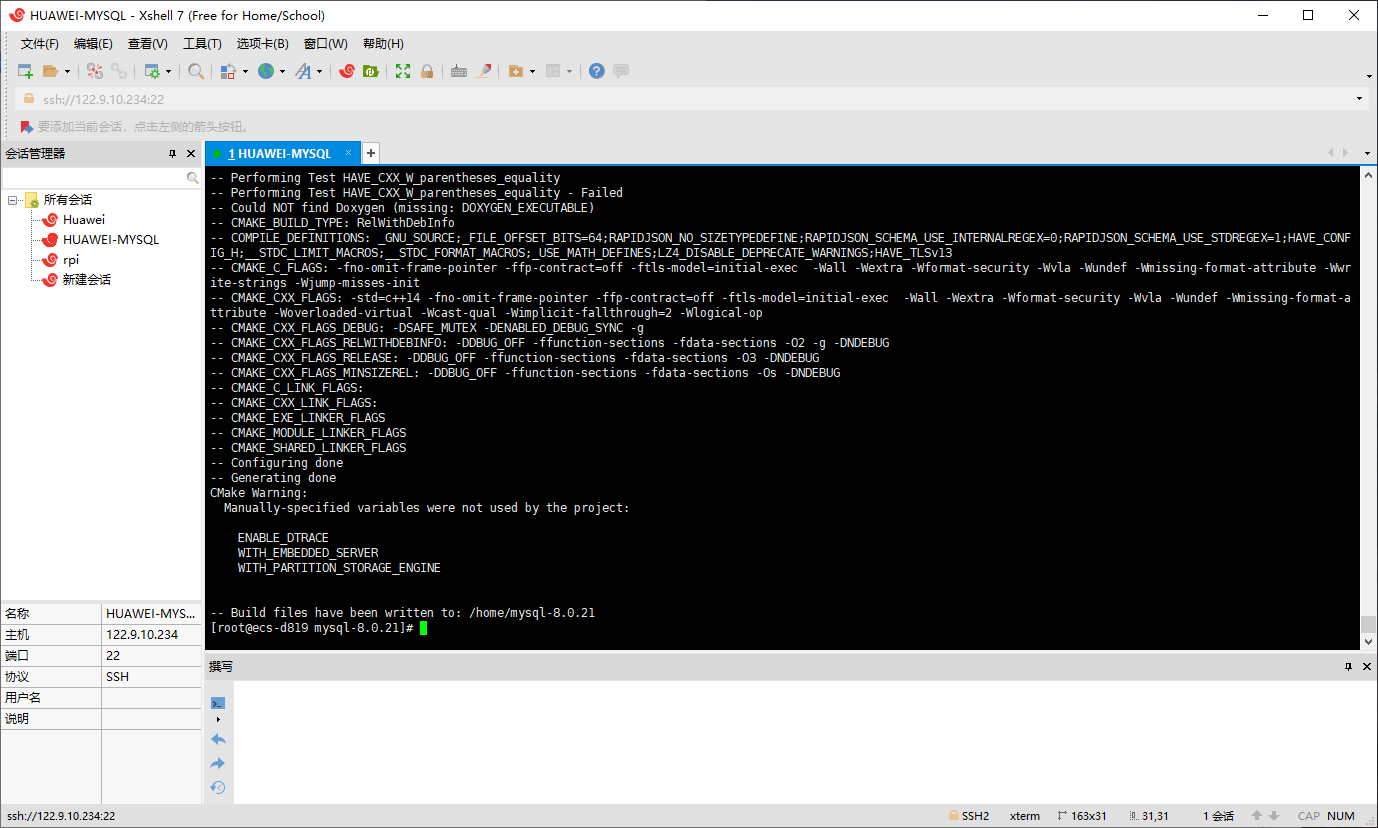Expand the Encoding globe dropdown arrow
The image size is (1378, 828).
click(x=282, y=71)
